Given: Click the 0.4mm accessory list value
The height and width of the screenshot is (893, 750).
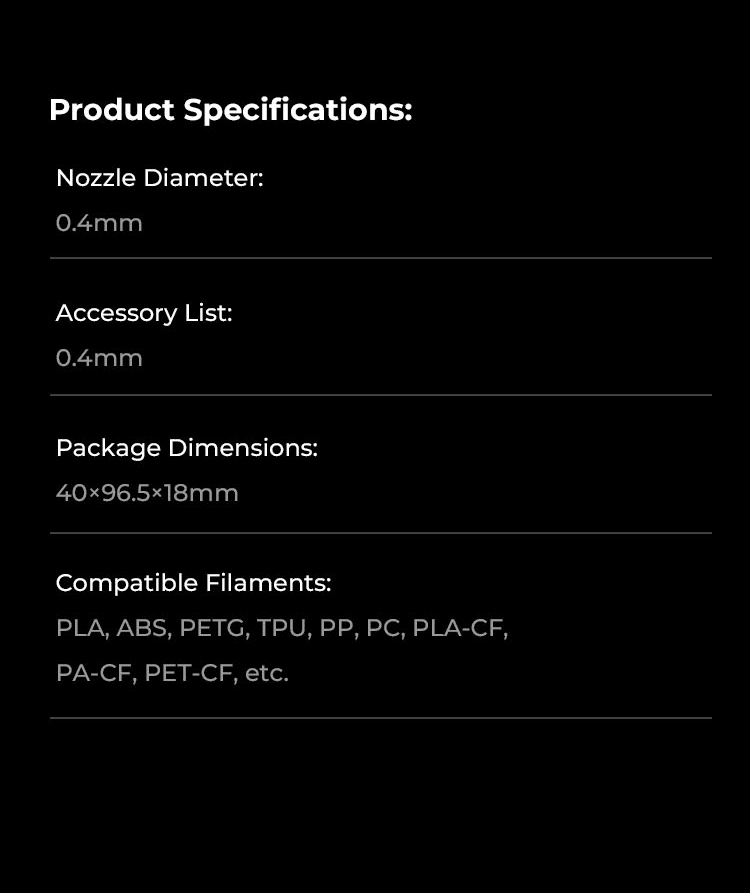Looking at the screenshot, I should (99, 358).
